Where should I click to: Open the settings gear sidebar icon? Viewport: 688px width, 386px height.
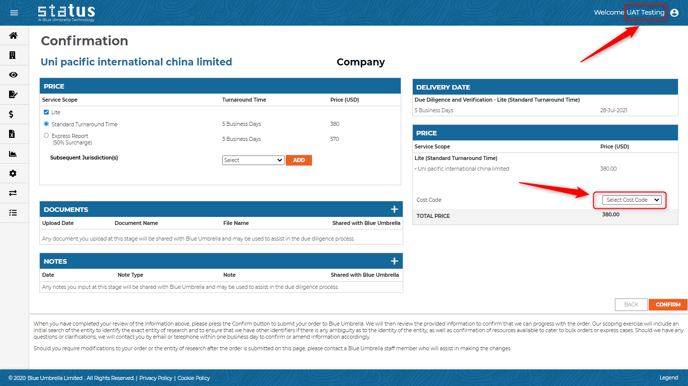[x=13, y=173]
